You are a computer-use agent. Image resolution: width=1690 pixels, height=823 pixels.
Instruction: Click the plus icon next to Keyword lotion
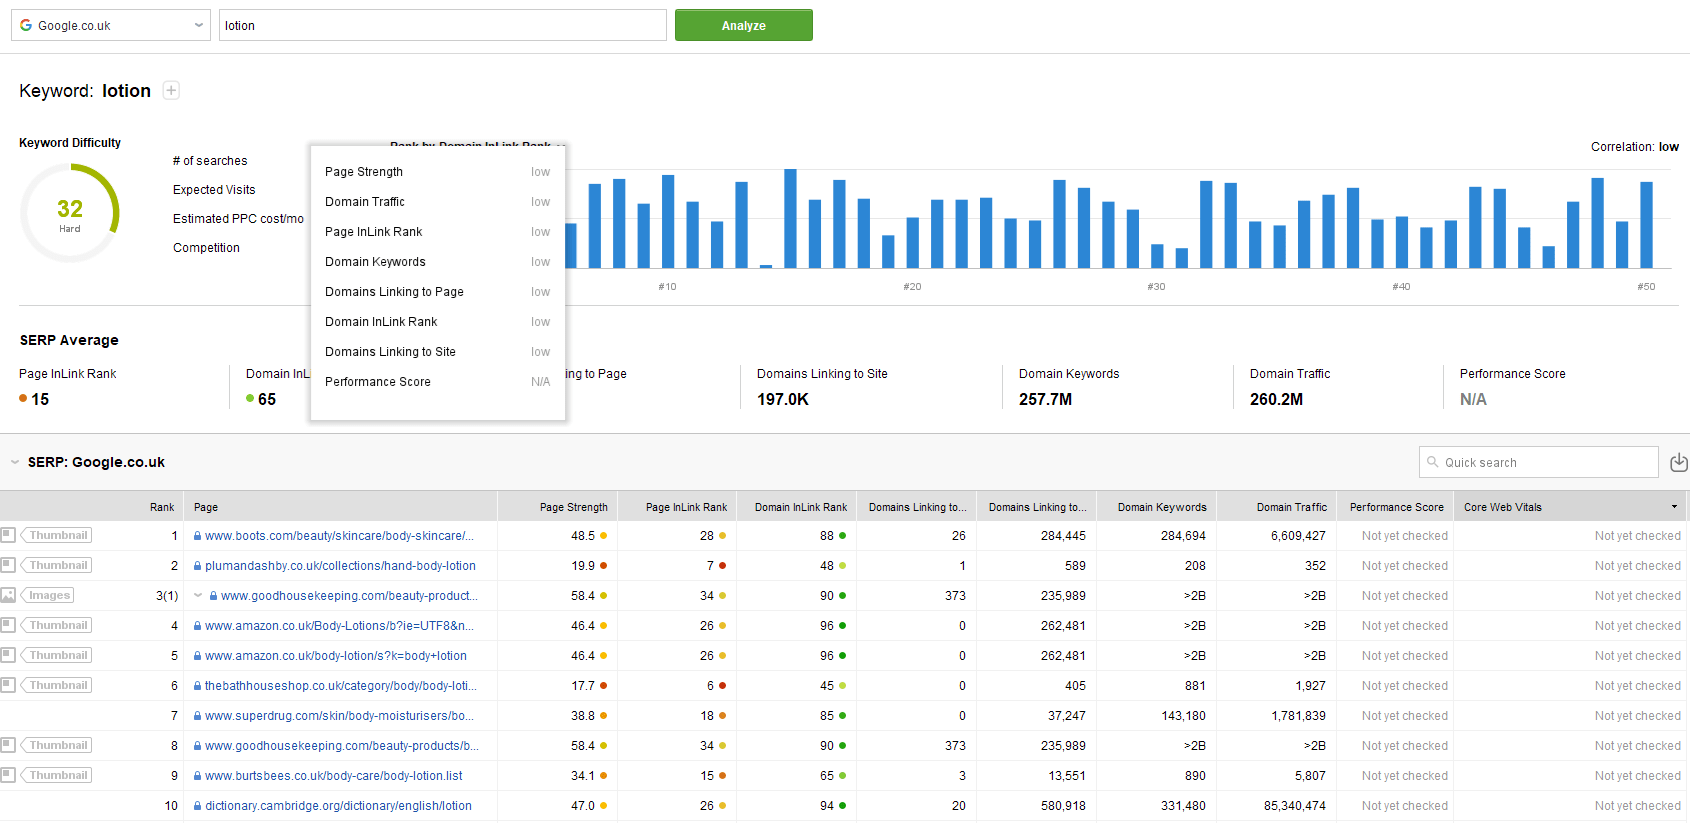click(x=171, y=90)
